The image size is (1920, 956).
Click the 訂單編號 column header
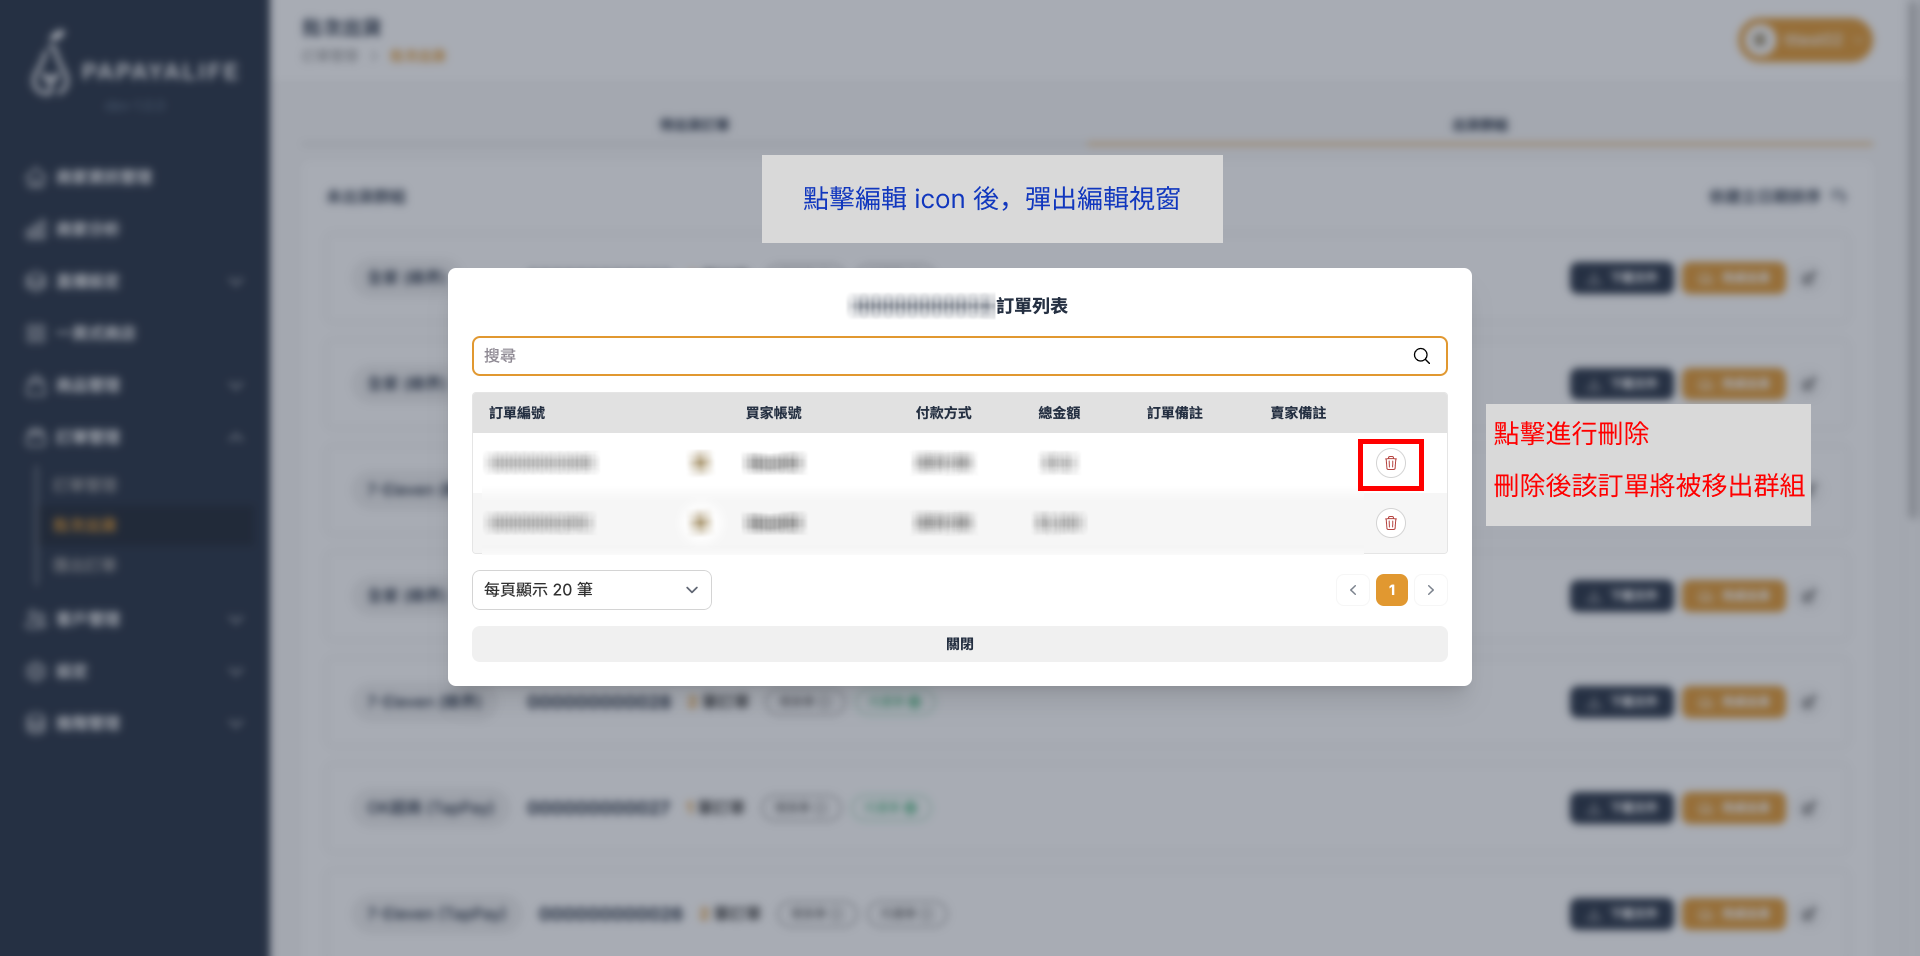(x=517, y=413)
